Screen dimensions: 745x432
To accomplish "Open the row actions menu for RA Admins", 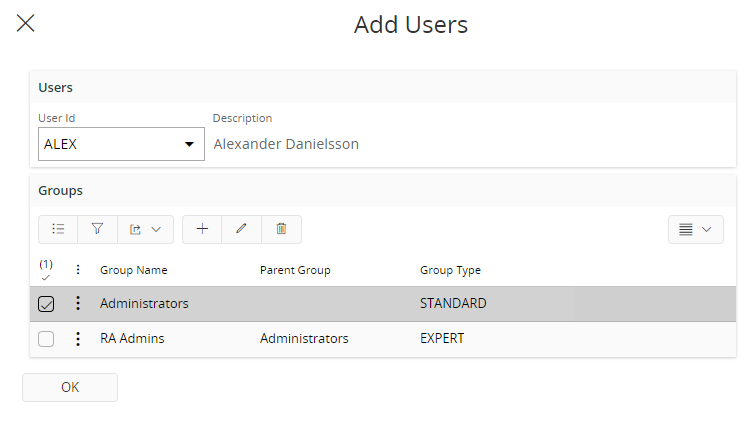I will (78, 338).
